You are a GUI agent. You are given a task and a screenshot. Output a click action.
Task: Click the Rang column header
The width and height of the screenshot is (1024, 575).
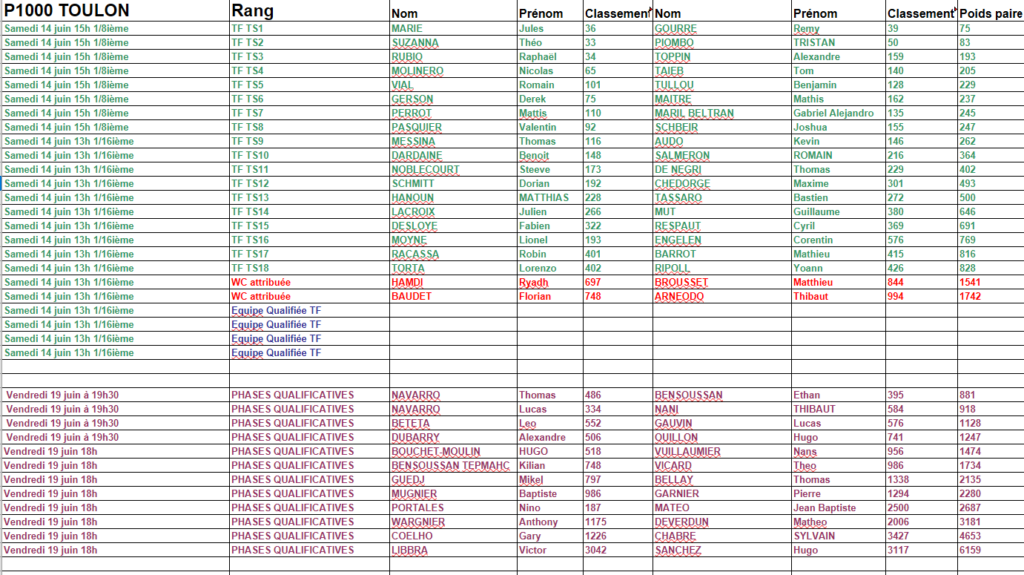(x=310, y=10)
